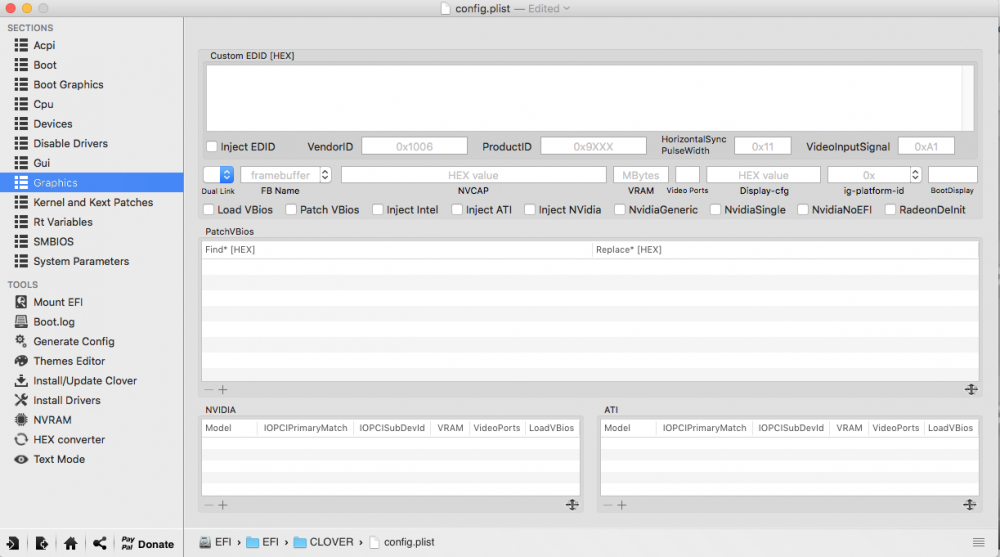The width and height of the screenshot is (1000, 557).
Task: Click the Display-cfg HEX value field
Action: click(763, 175)
